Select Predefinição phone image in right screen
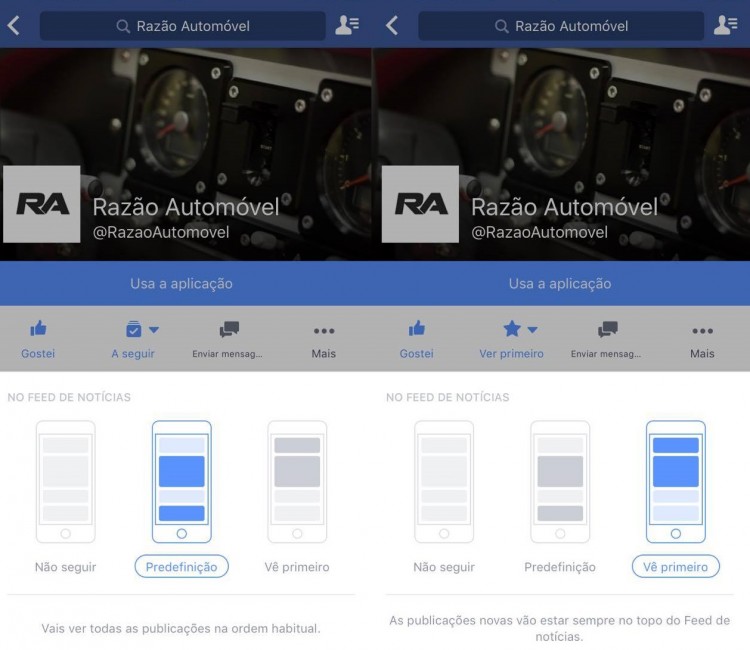The width and height of the screenshot is (750, 650). pos(560,482)
